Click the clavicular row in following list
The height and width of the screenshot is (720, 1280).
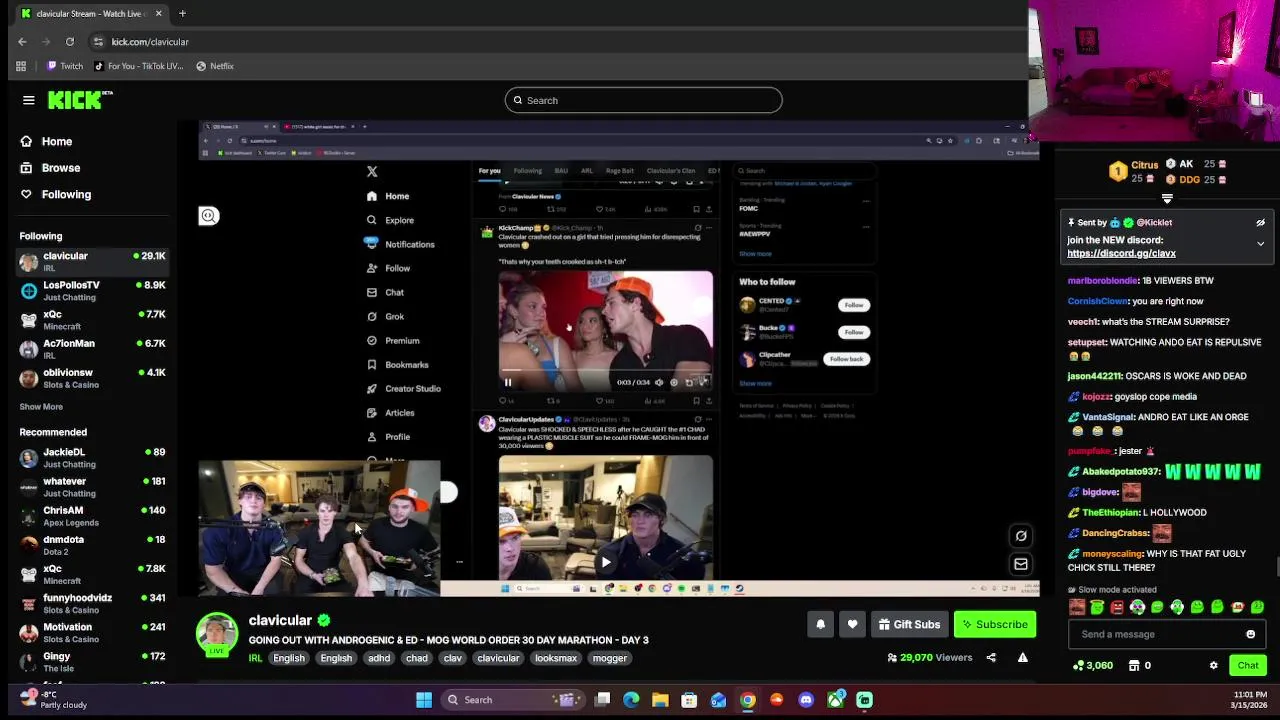(x=92, y=261)
